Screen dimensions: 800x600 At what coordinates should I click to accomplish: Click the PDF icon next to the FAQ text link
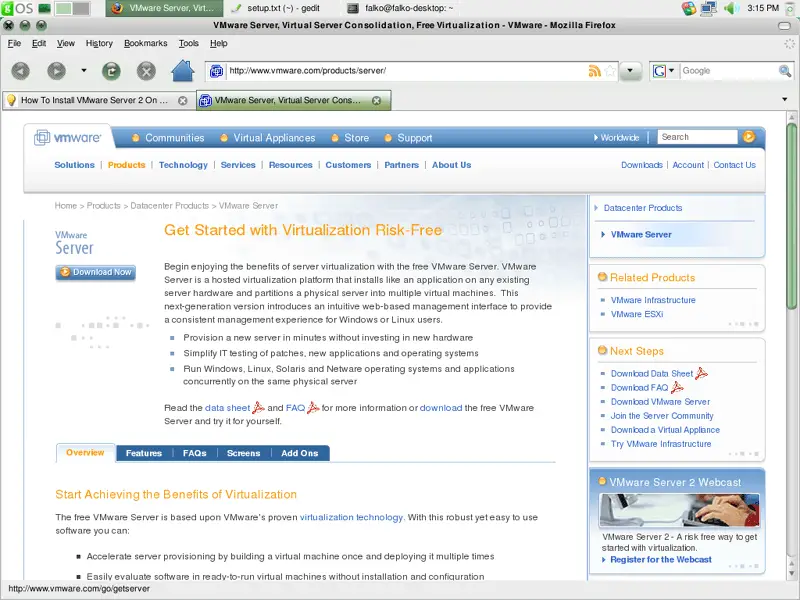(313, 407)
